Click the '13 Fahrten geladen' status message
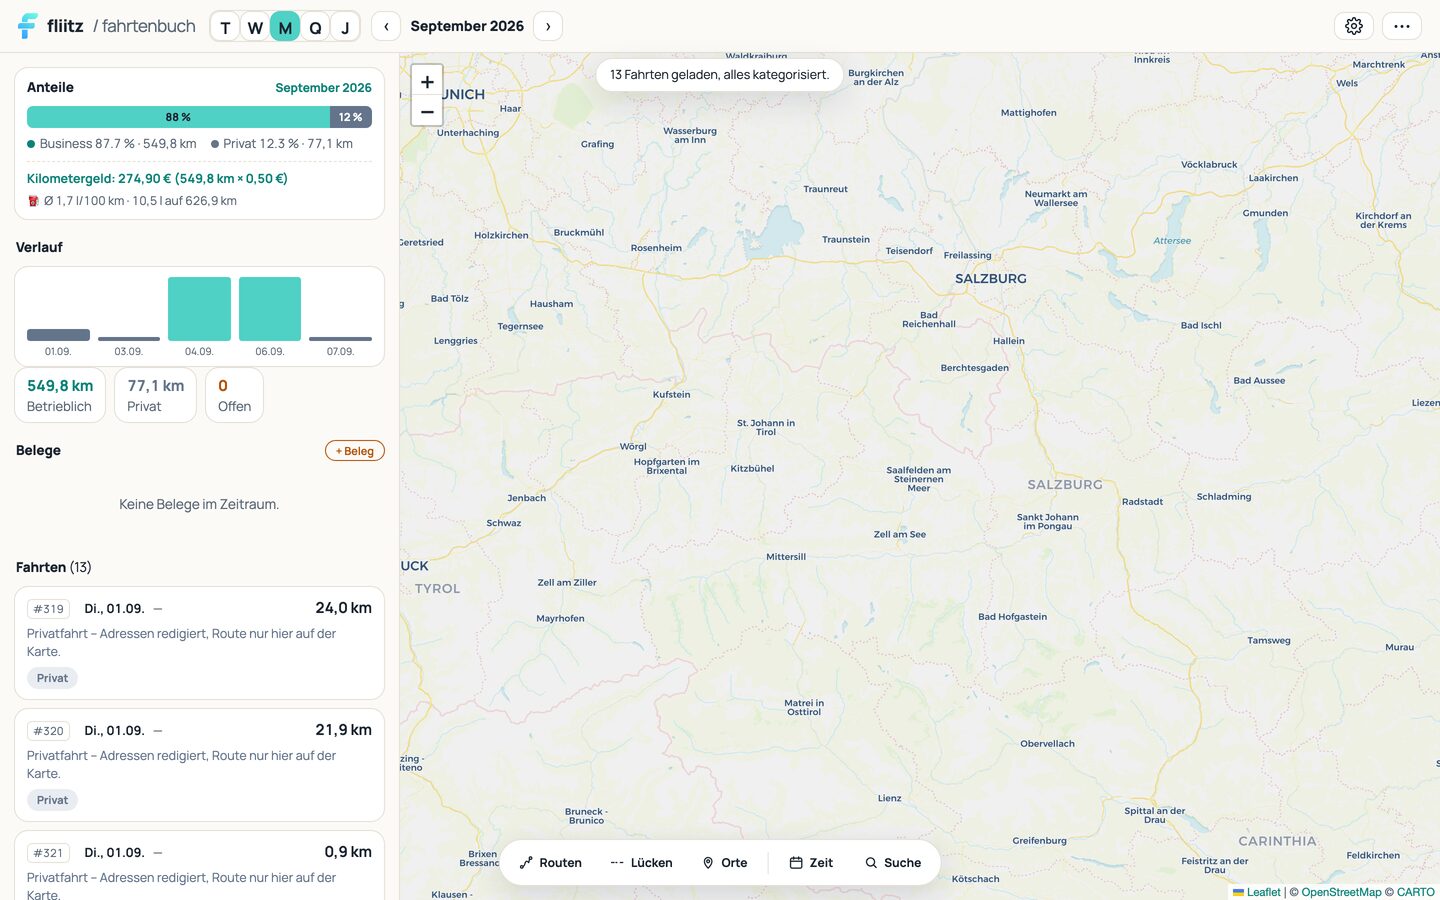The height and width of the screenshot is (900, 1440). pos(720,75)
